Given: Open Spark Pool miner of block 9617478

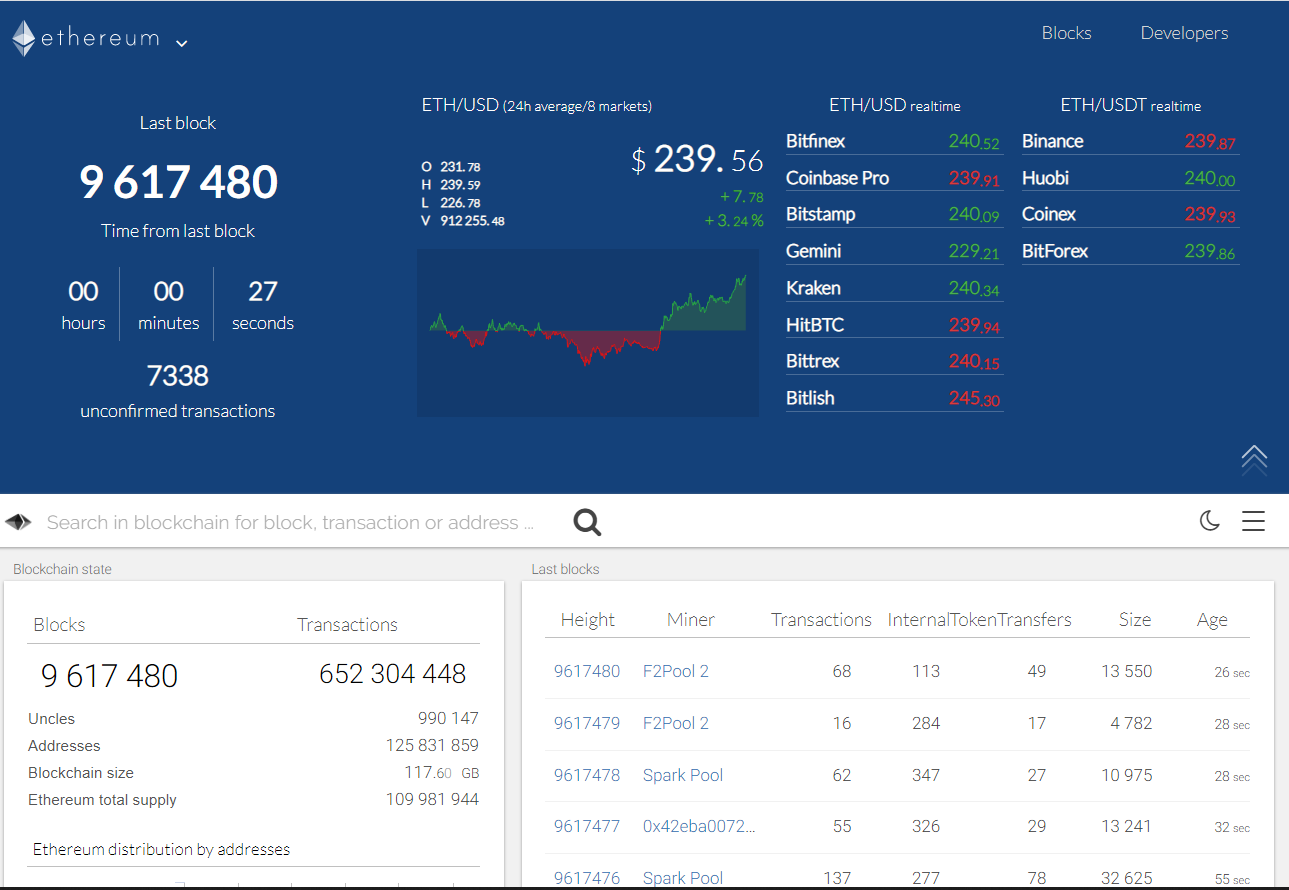Looking at the screenshot, I should [x=683, y=776].
